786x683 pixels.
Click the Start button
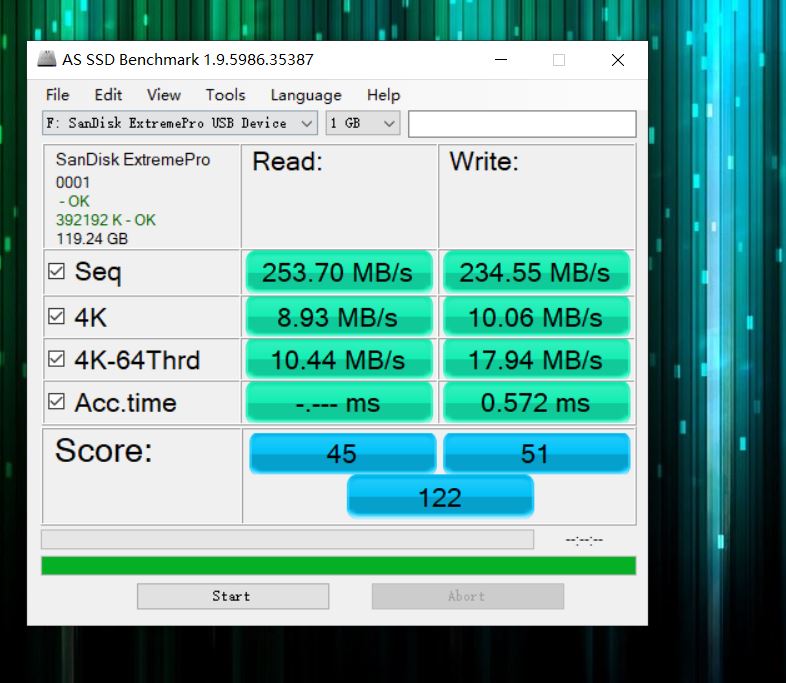pyautogui.click(x=233, y=596)
